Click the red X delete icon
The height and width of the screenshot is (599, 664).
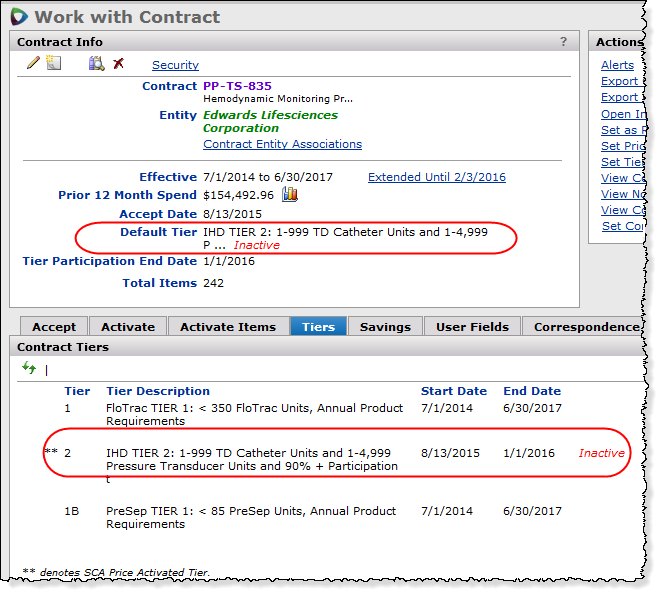click(x=118, y=64)
